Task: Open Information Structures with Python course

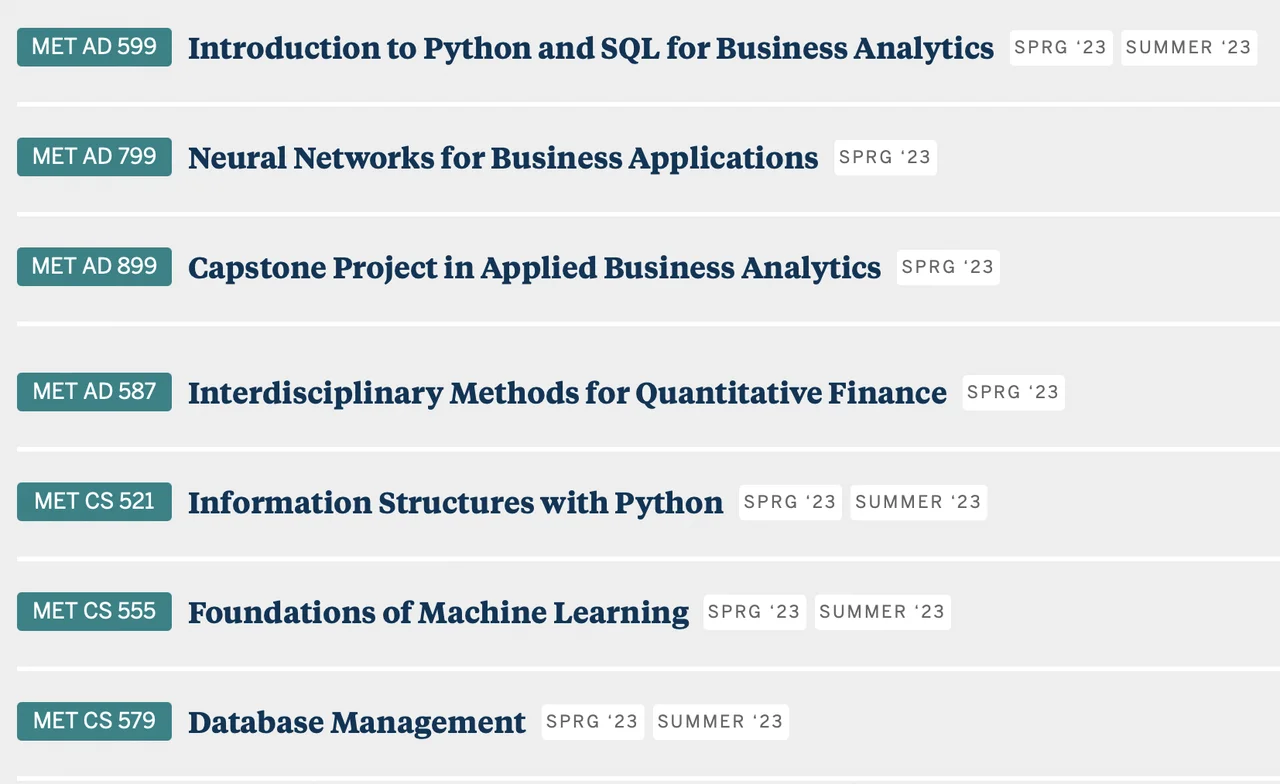Action: tap(455, 503)
